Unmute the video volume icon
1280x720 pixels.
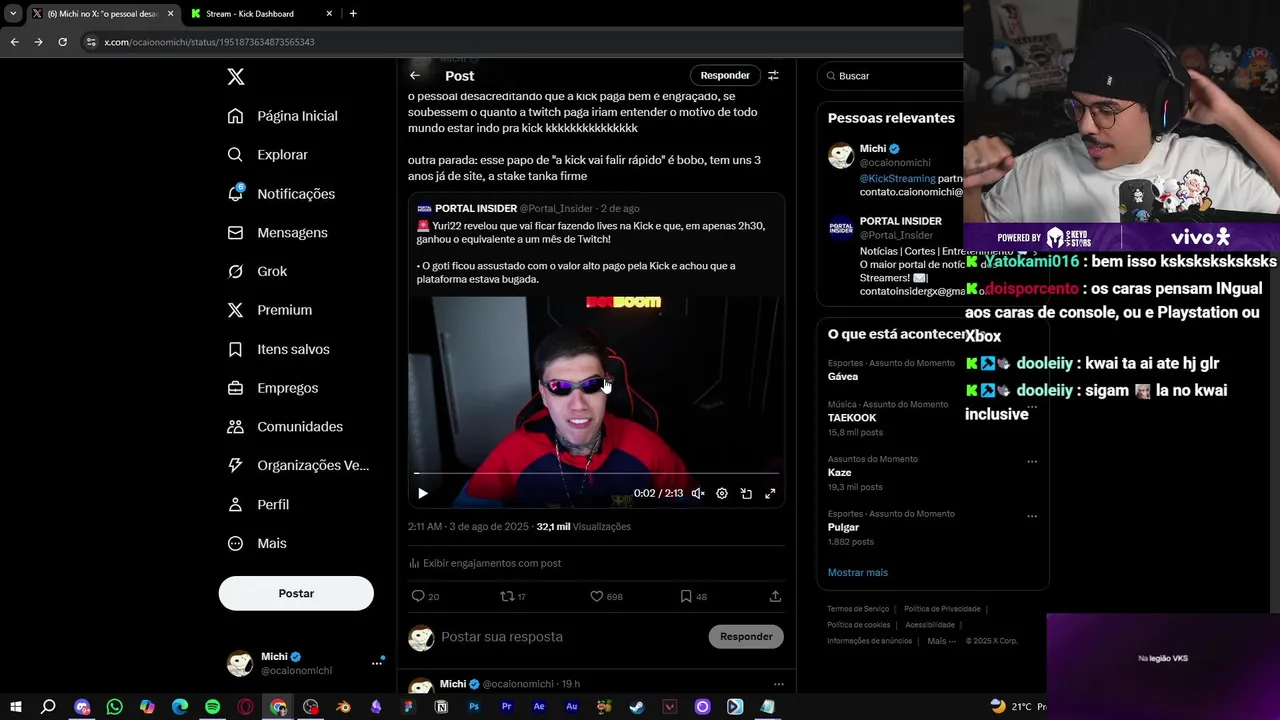click(x=698, y=493)
